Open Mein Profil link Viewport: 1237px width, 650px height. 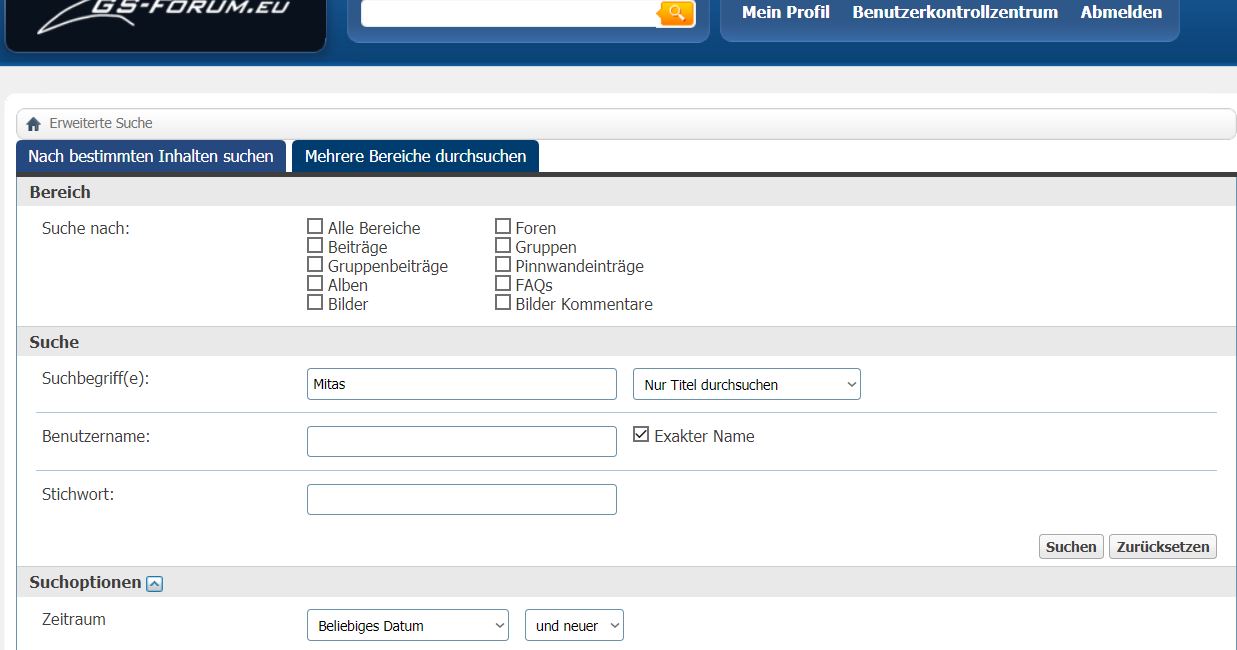tap(786, 13)
